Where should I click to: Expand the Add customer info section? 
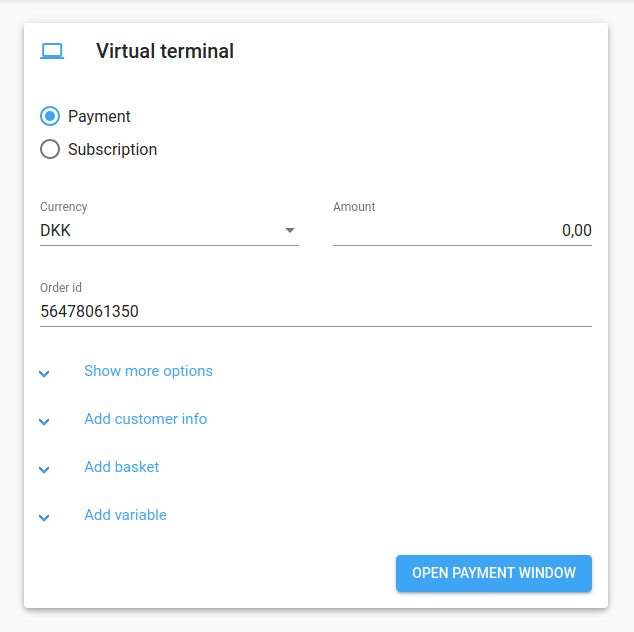(x=146, y=419)
